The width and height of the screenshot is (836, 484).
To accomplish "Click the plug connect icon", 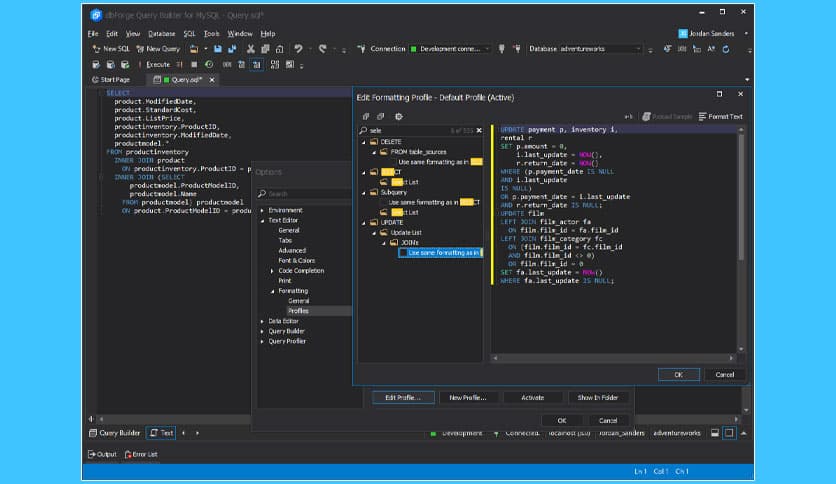I will [502, 49].
